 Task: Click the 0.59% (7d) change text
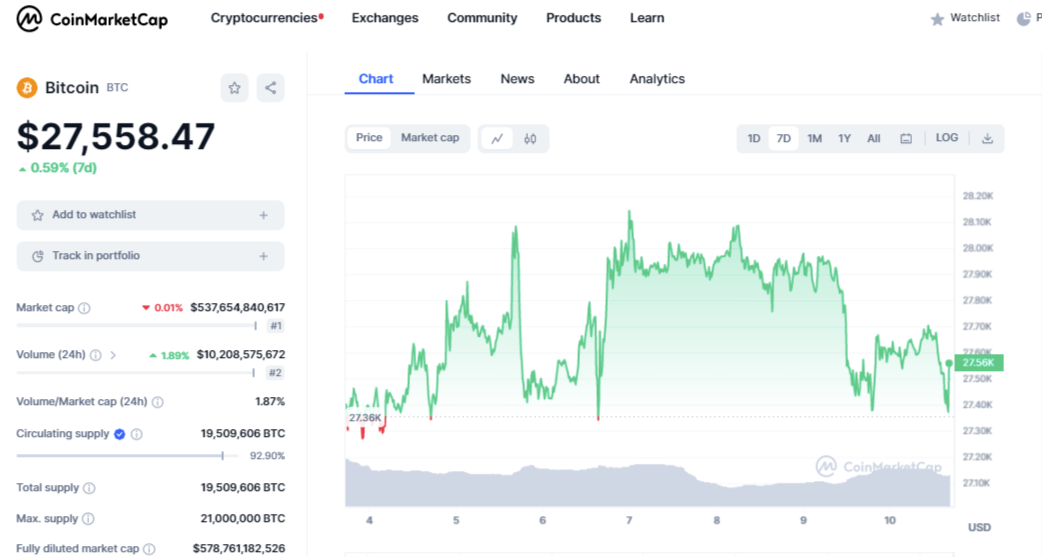point(63,168)
